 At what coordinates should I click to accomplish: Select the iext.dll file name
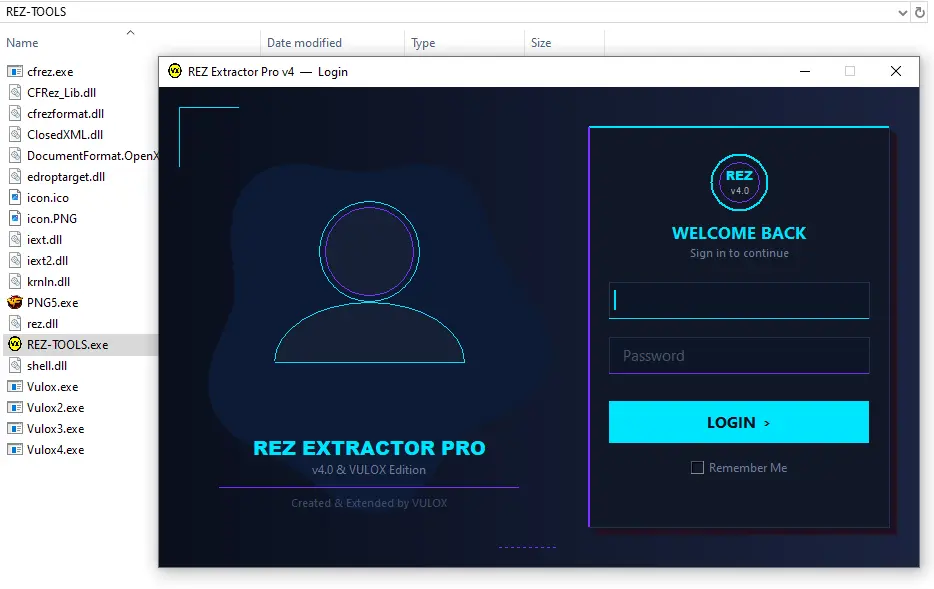point(45,239)
